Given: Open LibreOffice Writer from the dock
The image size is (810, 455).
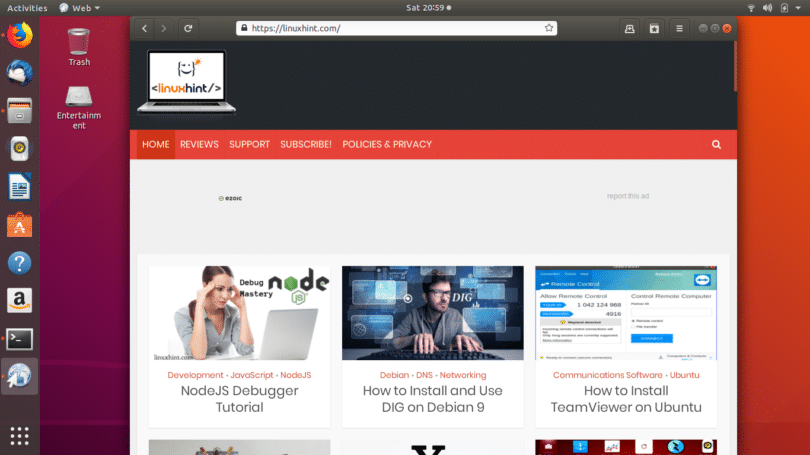Looking at the screenshot, I should (20, 186).
